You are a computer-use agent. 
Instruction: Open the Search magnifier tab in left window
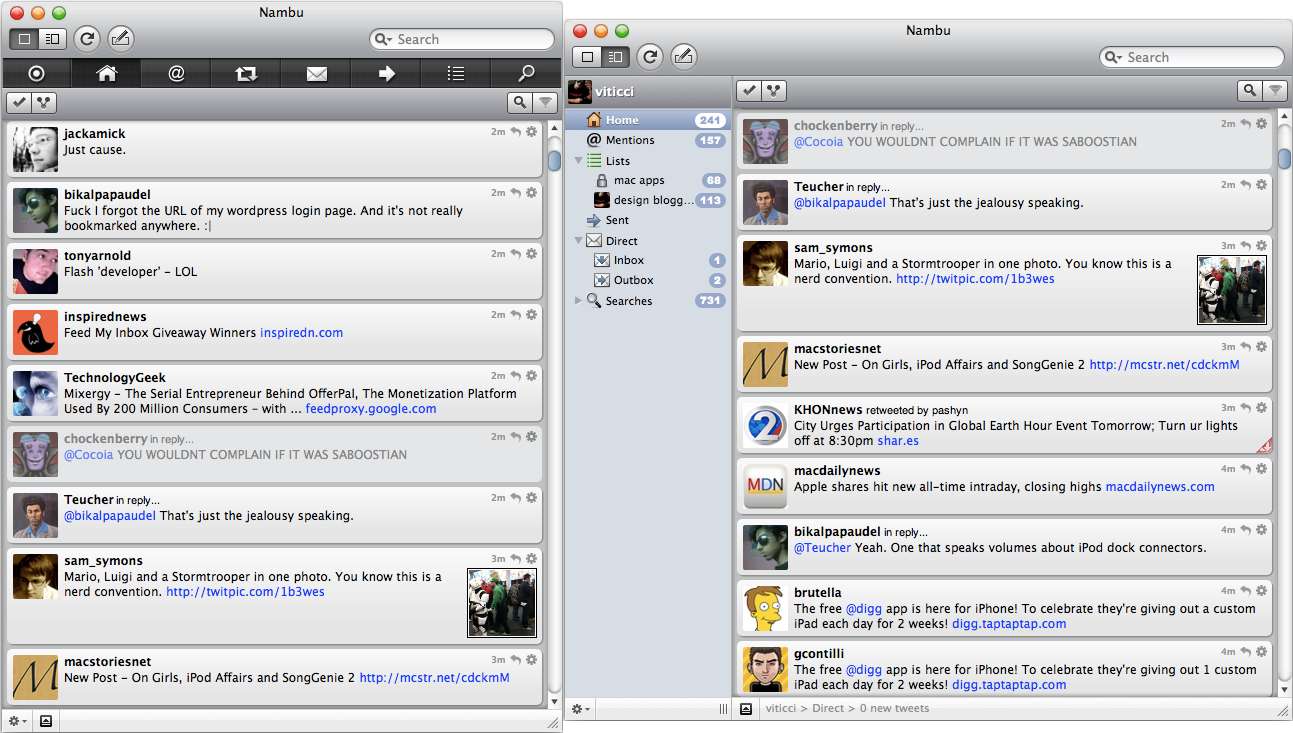[x=526, y=73]
